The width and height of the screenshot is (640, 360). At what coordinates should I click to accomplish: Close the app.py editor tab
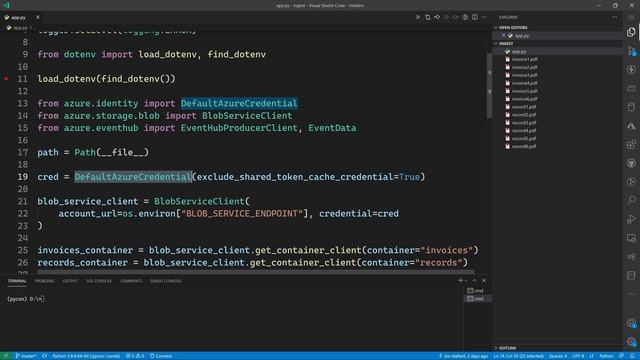(38, 17)
